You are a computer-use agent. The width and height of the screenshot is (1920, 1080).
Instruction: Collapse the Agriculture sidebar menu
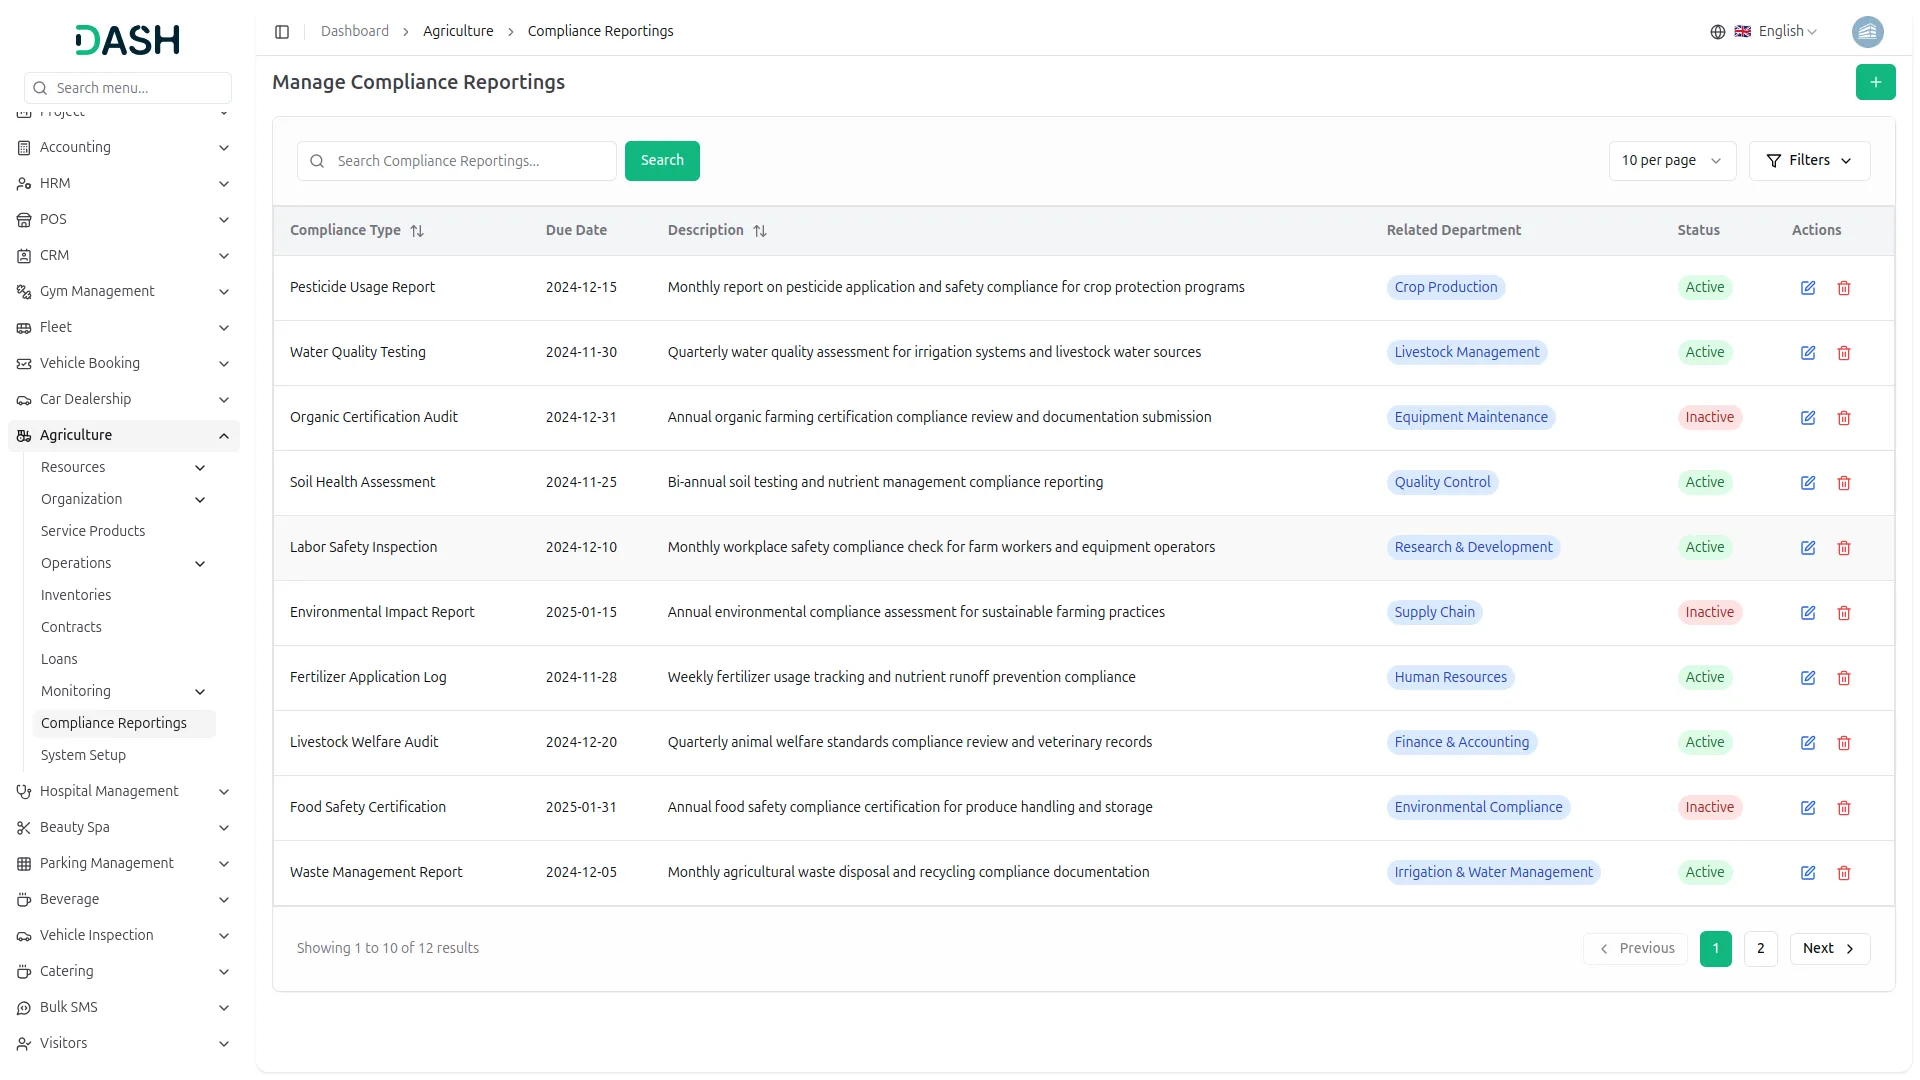coord(224,436)
